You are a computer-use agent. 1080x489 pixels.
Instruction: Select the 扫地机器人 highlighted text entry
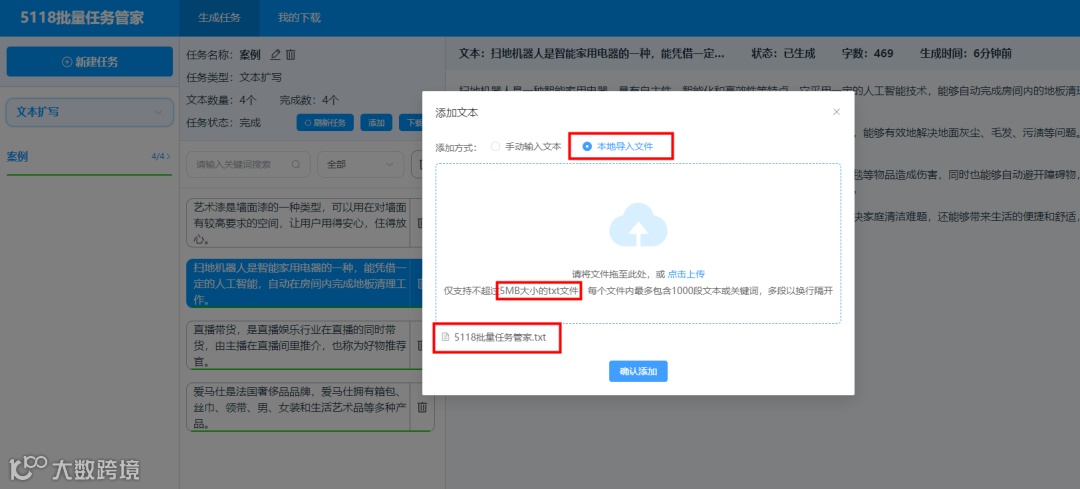[298, 284]
